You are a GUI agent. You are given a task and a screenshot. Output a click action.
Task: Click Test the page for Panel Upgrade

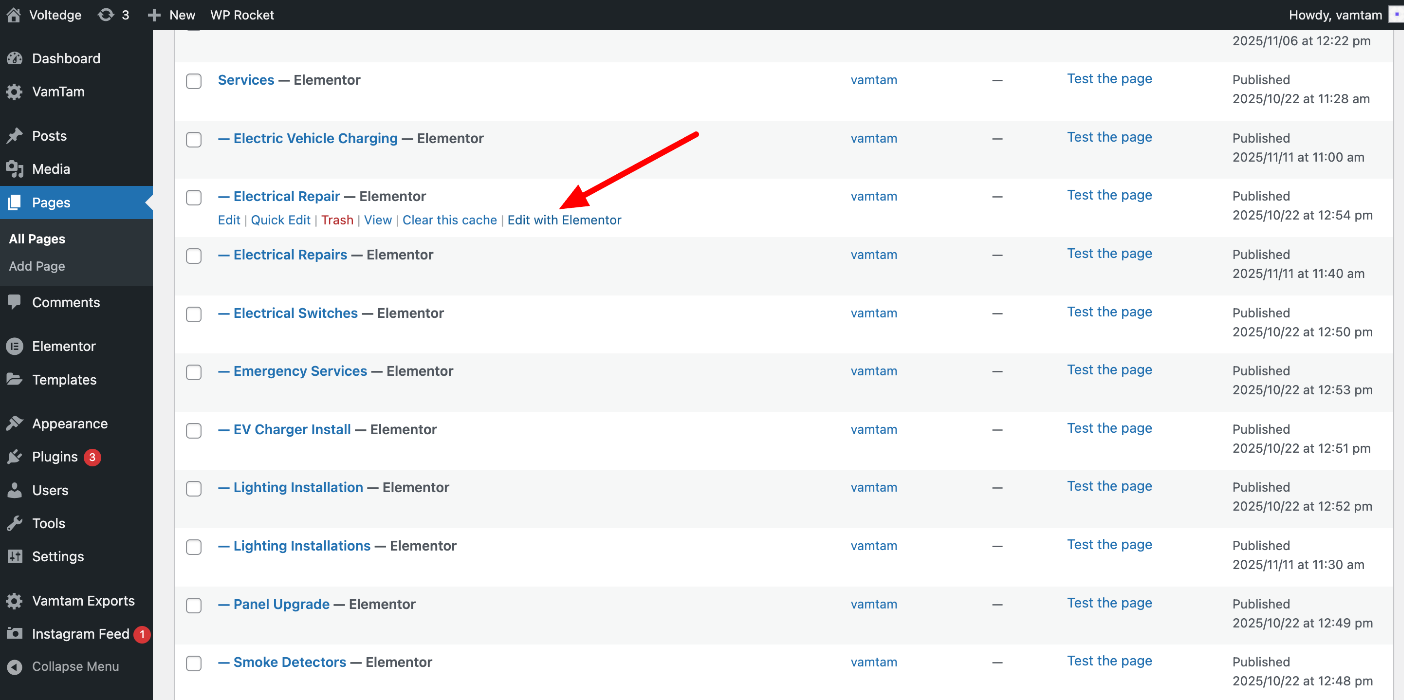click(x=1109, y=603)
